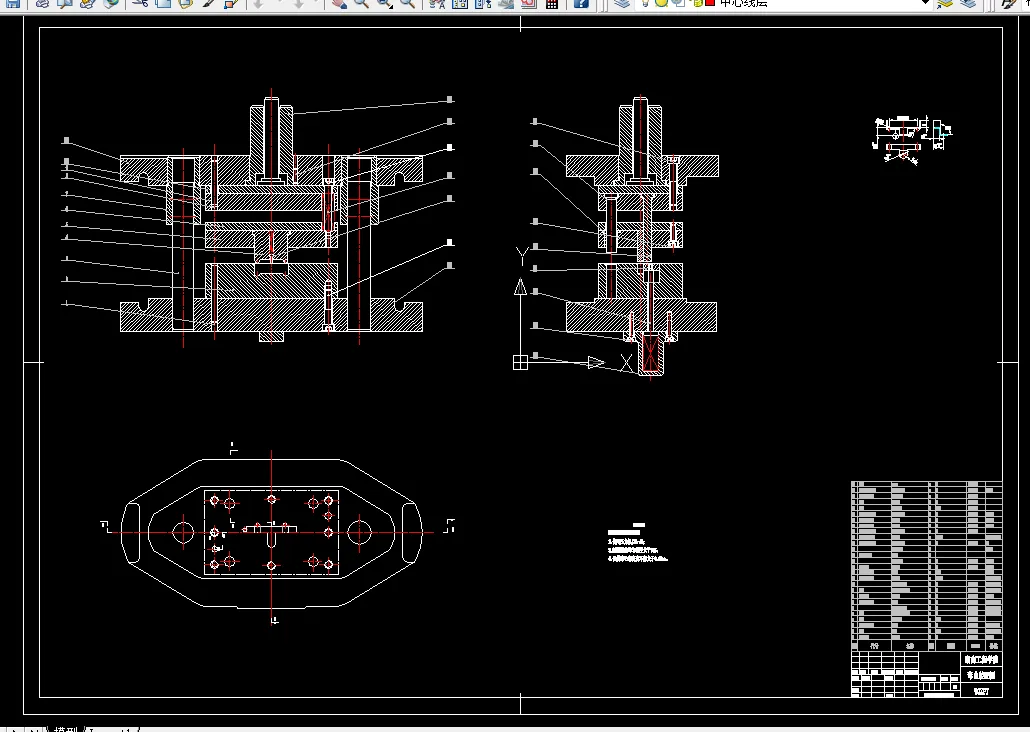Click Zoom Previous magnifier icon

tap(407, 3)
